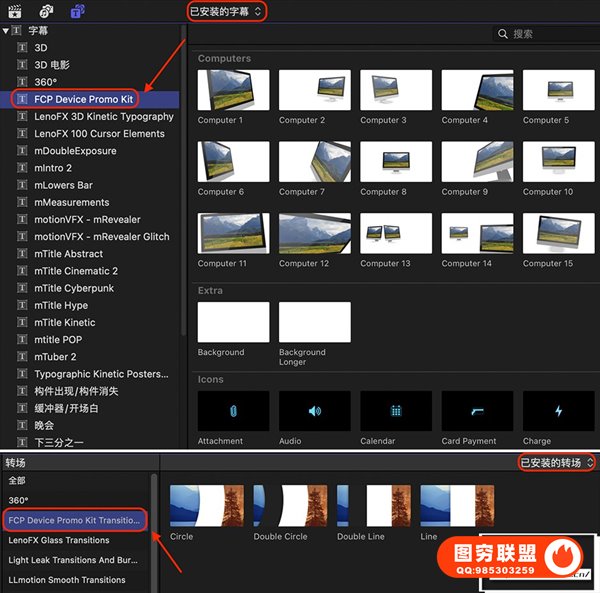Select the Calendar icon preset
600x593 pixels.
pos(395,410)
